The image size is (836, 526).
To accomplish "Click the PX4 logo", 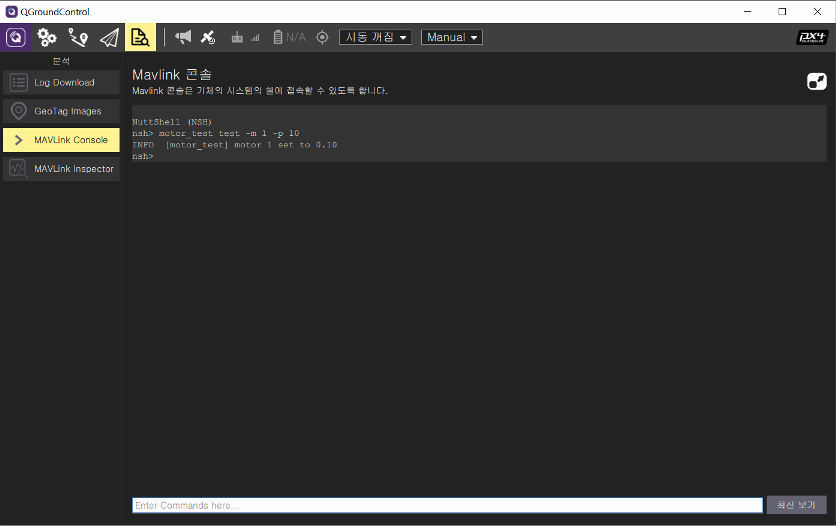I will 812,37.
